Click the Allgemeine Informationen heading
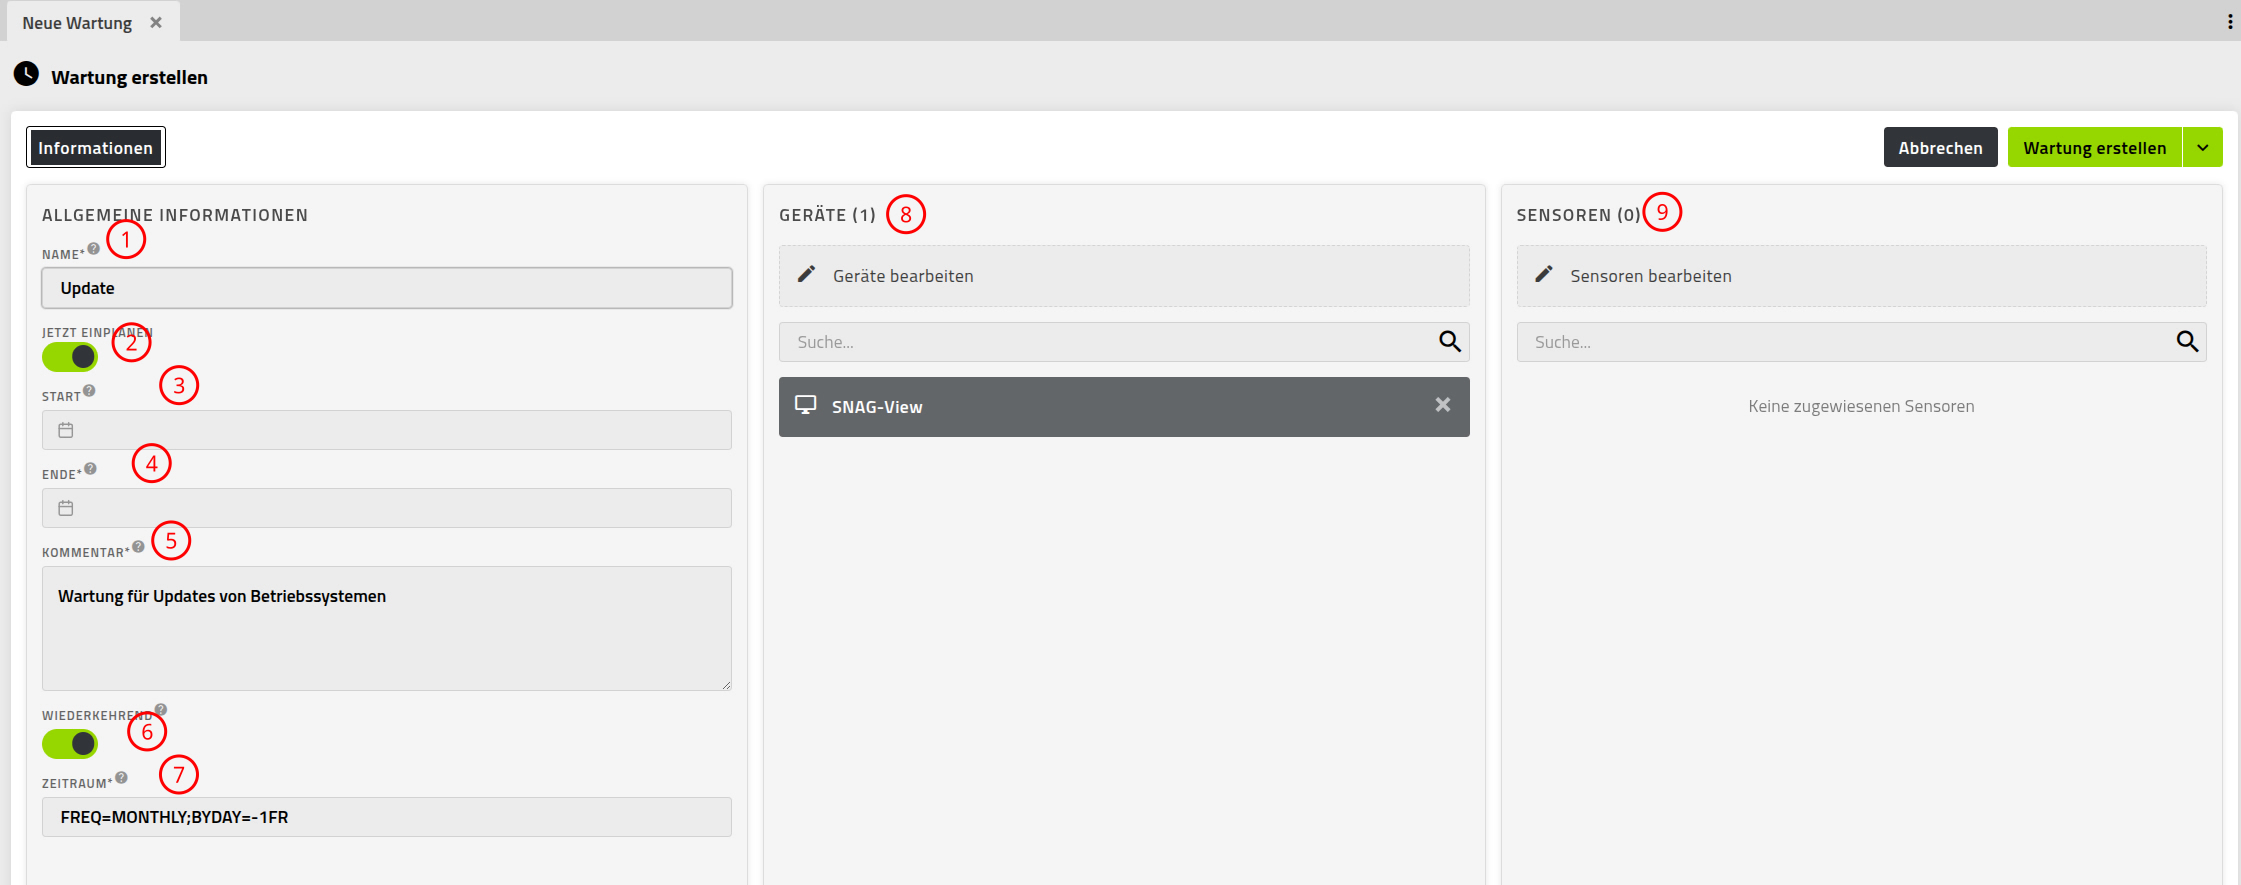 pos(175,215)
